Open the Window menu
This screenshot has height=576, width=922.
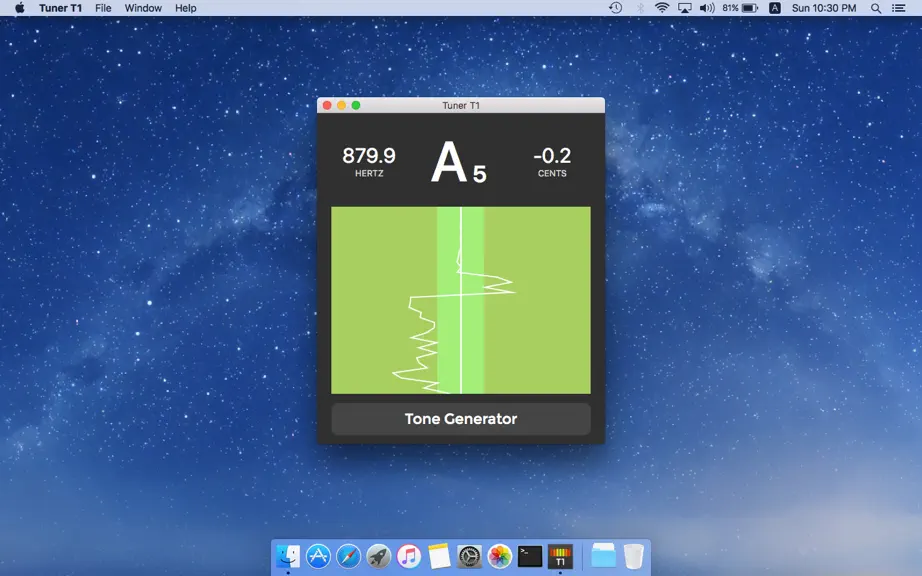coord(143,8)
